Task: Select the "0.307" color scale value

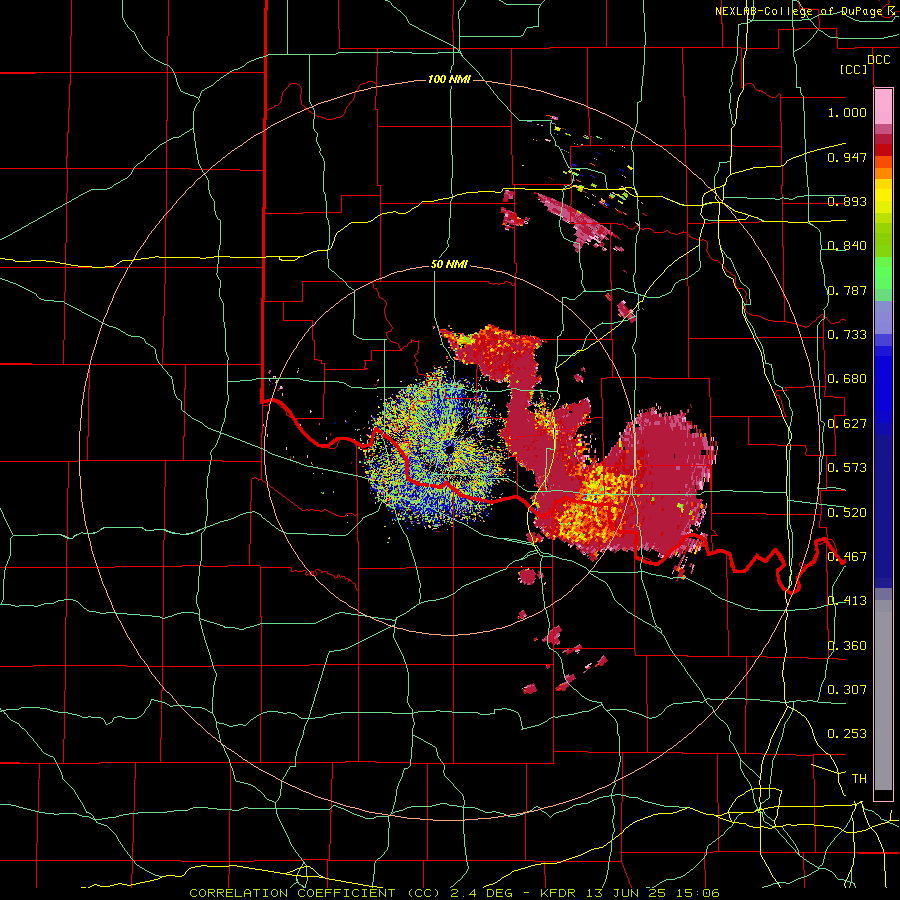Action: tap(847, 689)
